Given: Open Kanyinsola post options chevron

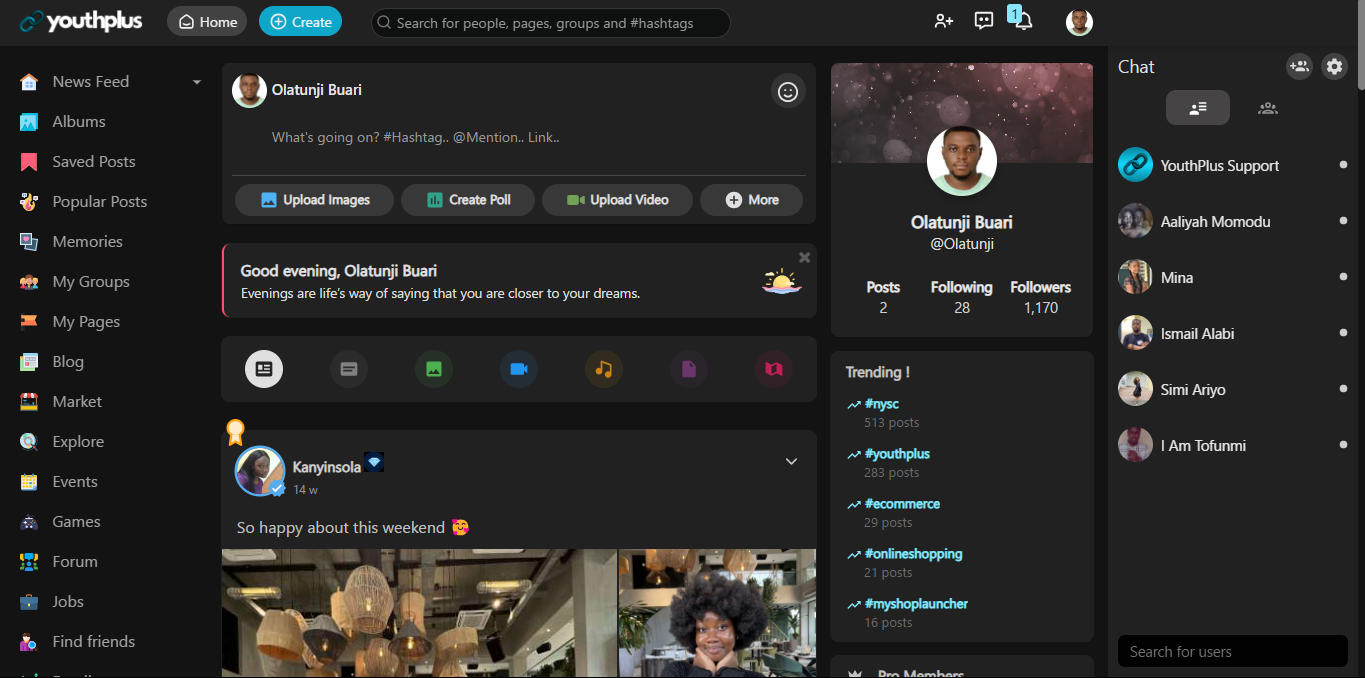Looking at the screenshot, I should click(x=791, y=462).
